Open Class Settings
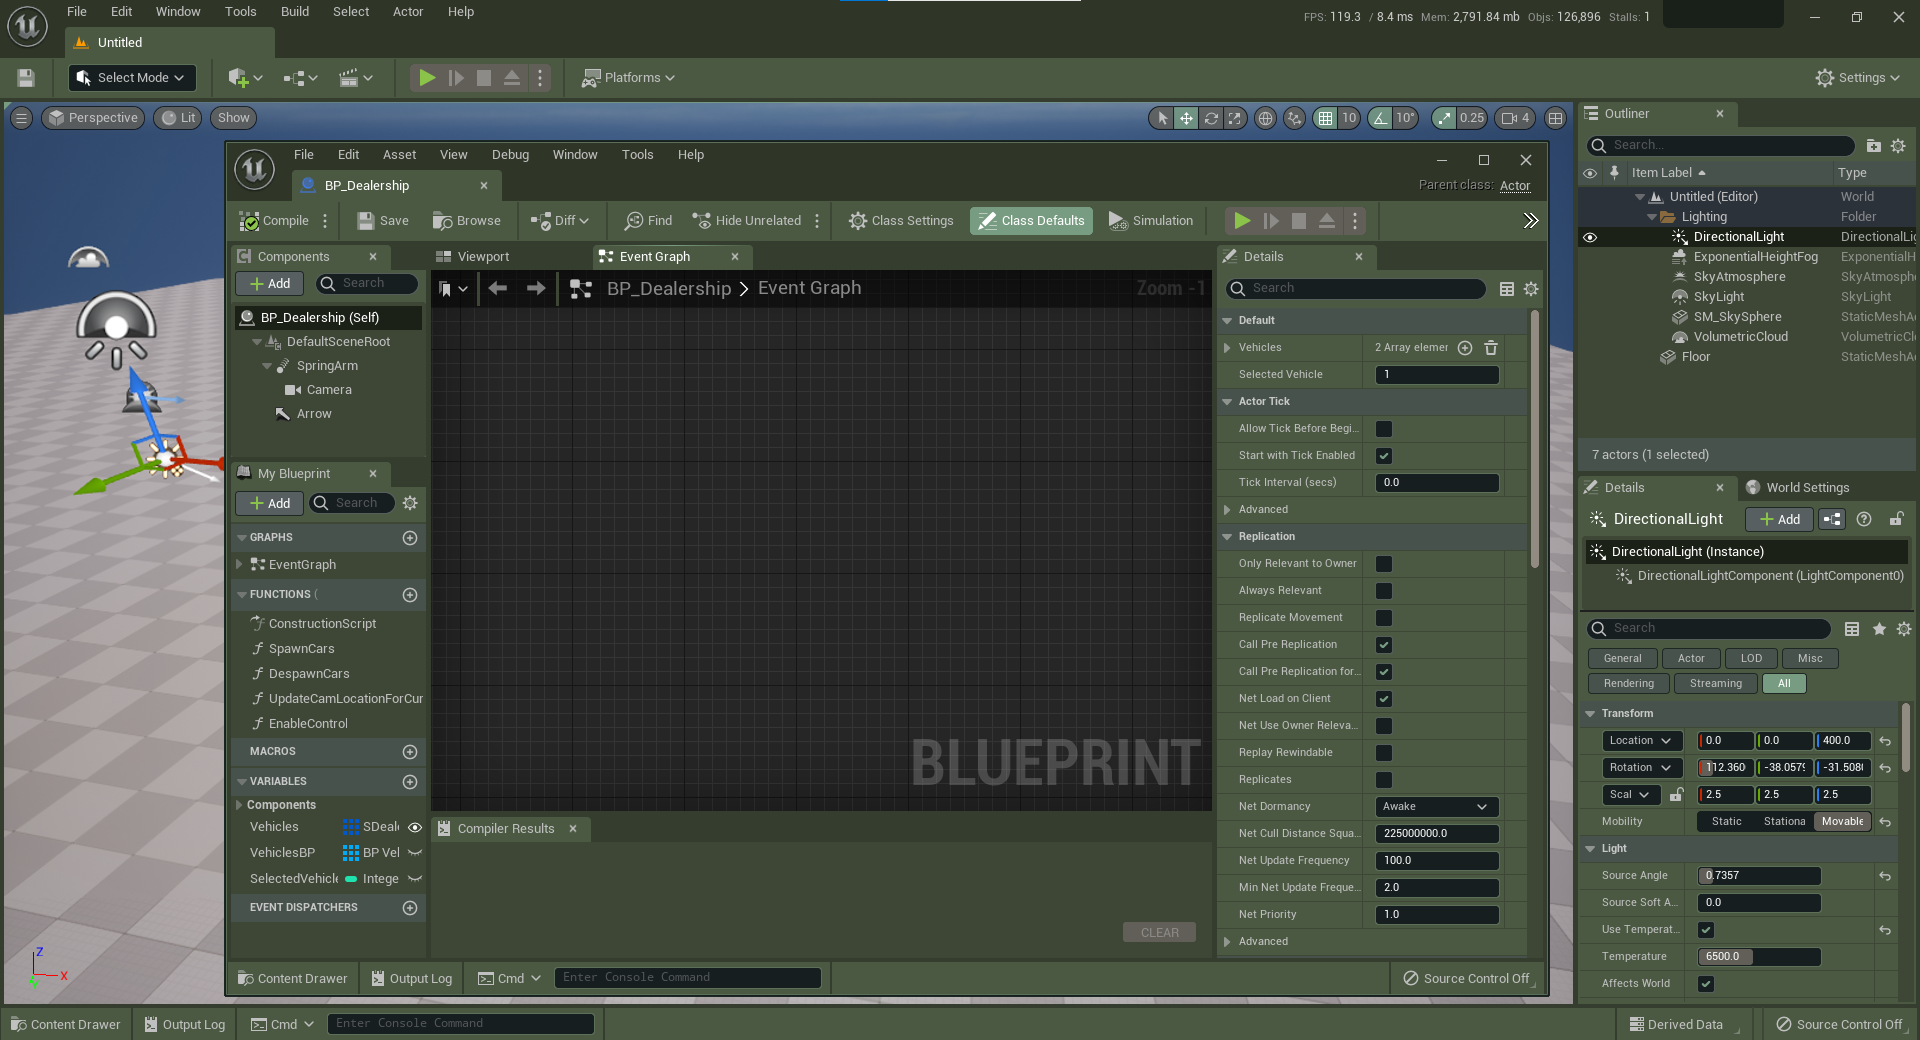 pyautogui.click(x=901, y=221)
